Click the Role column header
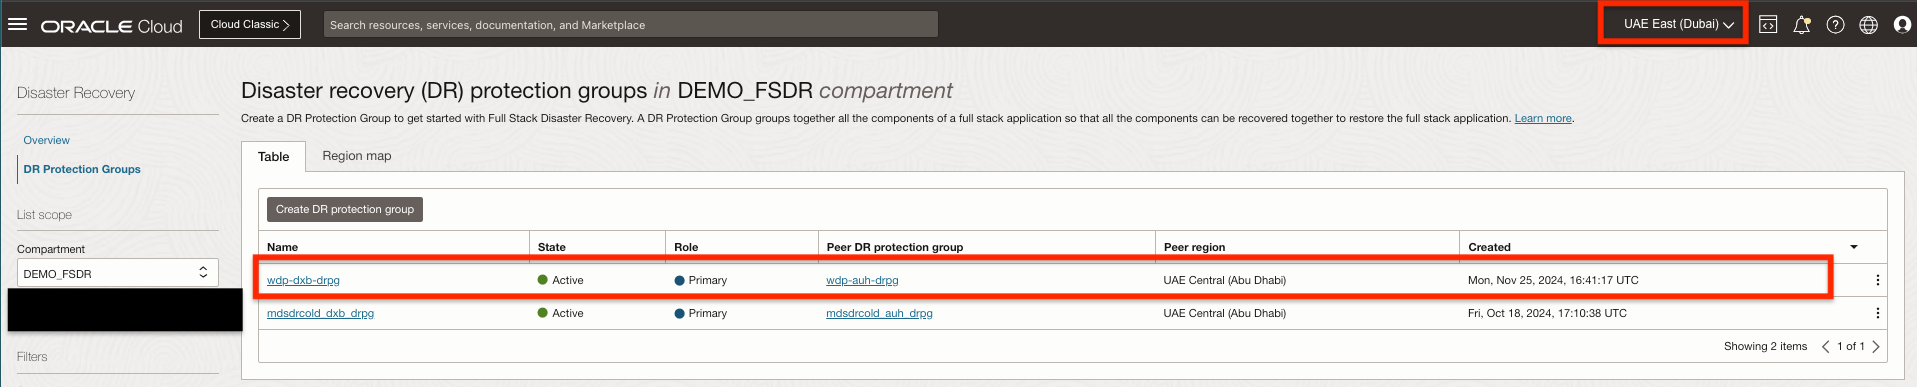This screenshot has height=387, width=1917. click(686, 247)
